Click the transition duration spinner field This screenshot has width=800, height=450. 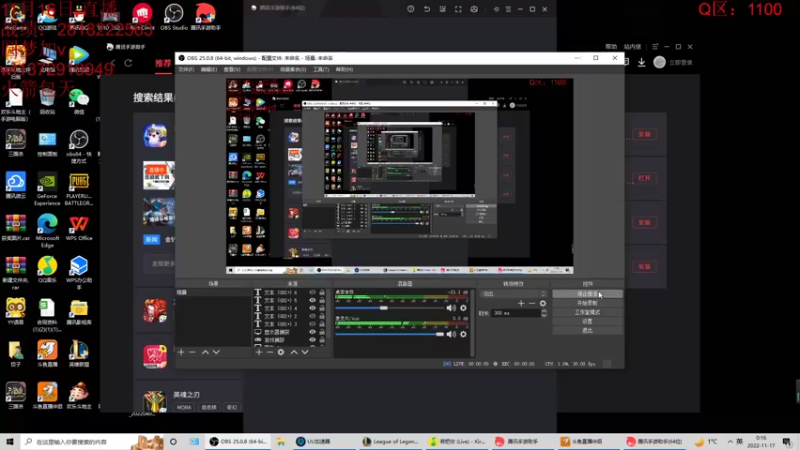click(x=515, y=313)
